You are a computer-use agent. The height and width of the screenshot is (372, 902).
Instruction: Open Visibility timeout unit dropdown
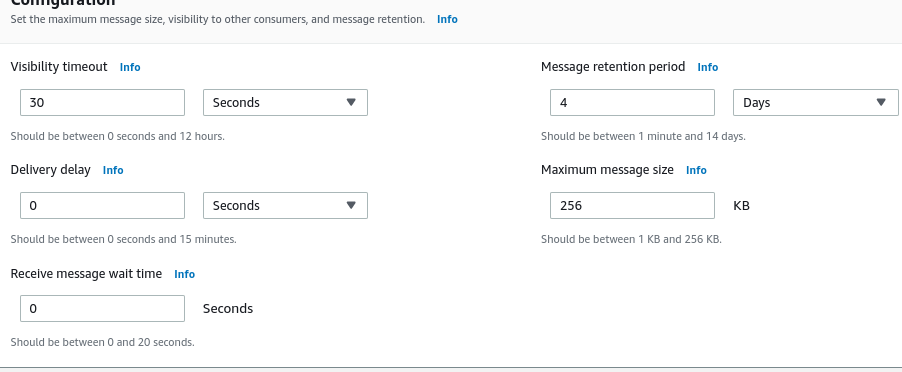click(285, 102)
